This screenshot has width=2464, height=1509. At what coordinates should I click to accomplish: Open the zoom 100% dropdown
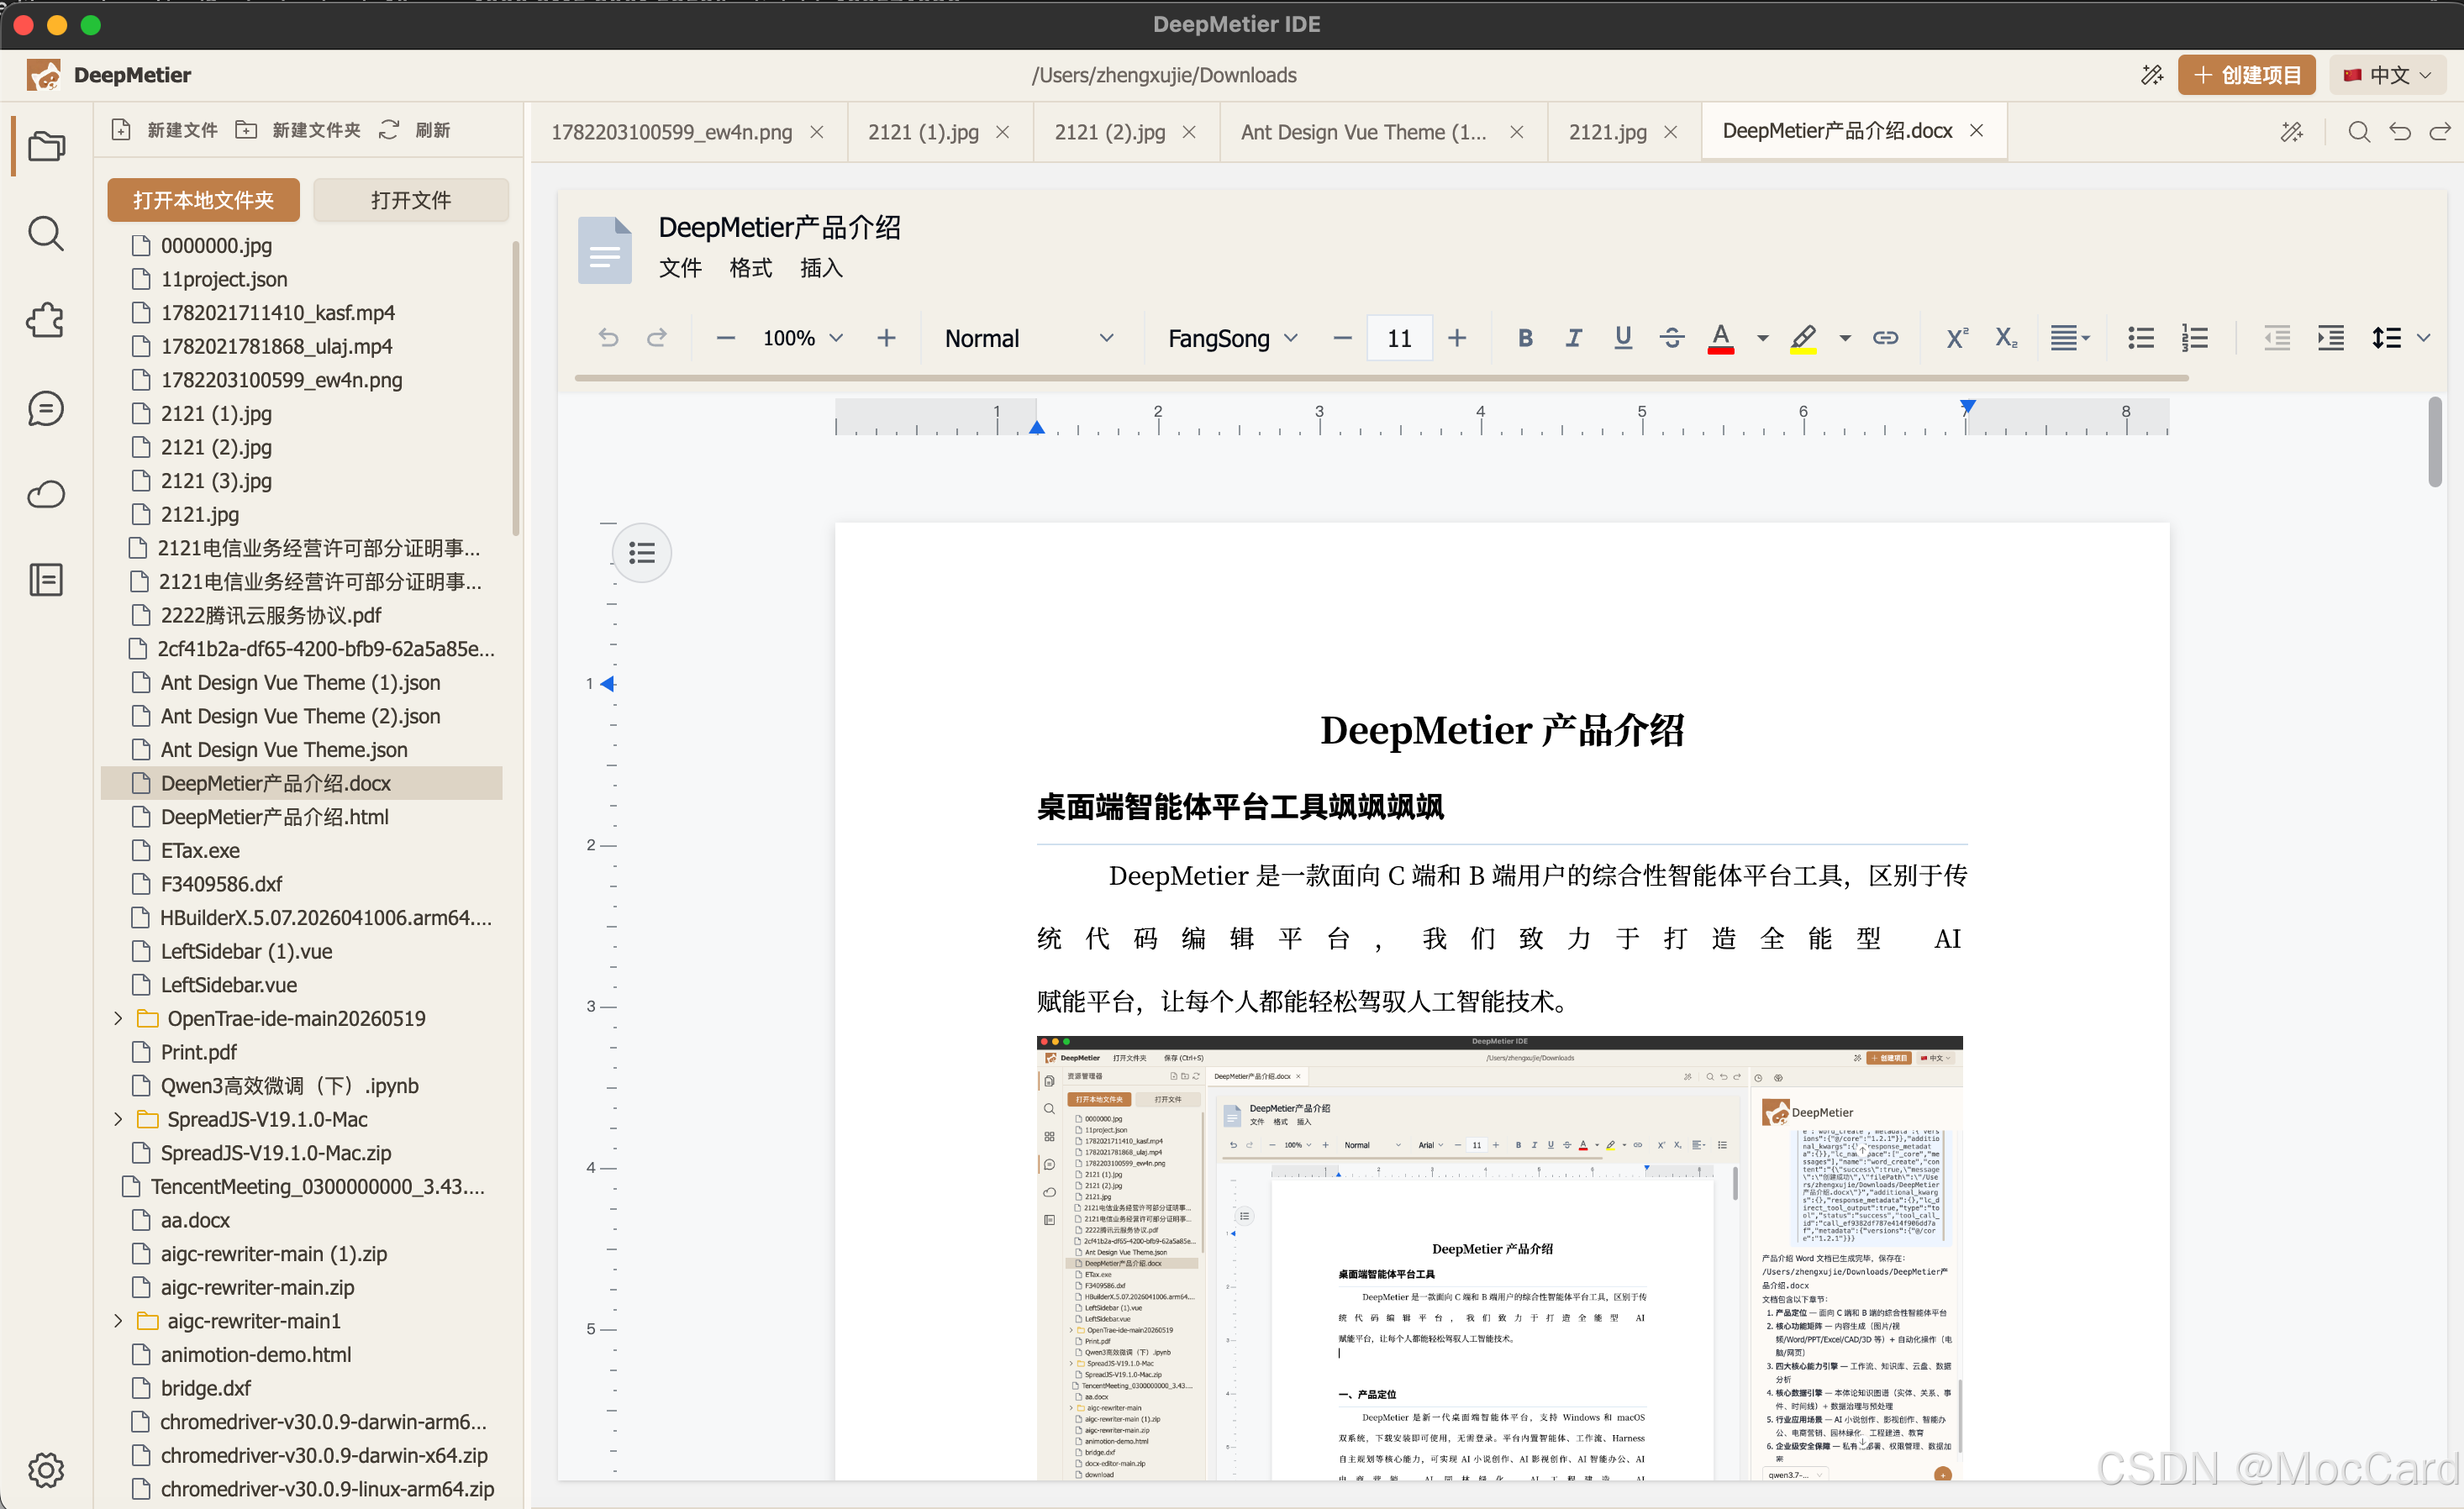pos(803,338)
